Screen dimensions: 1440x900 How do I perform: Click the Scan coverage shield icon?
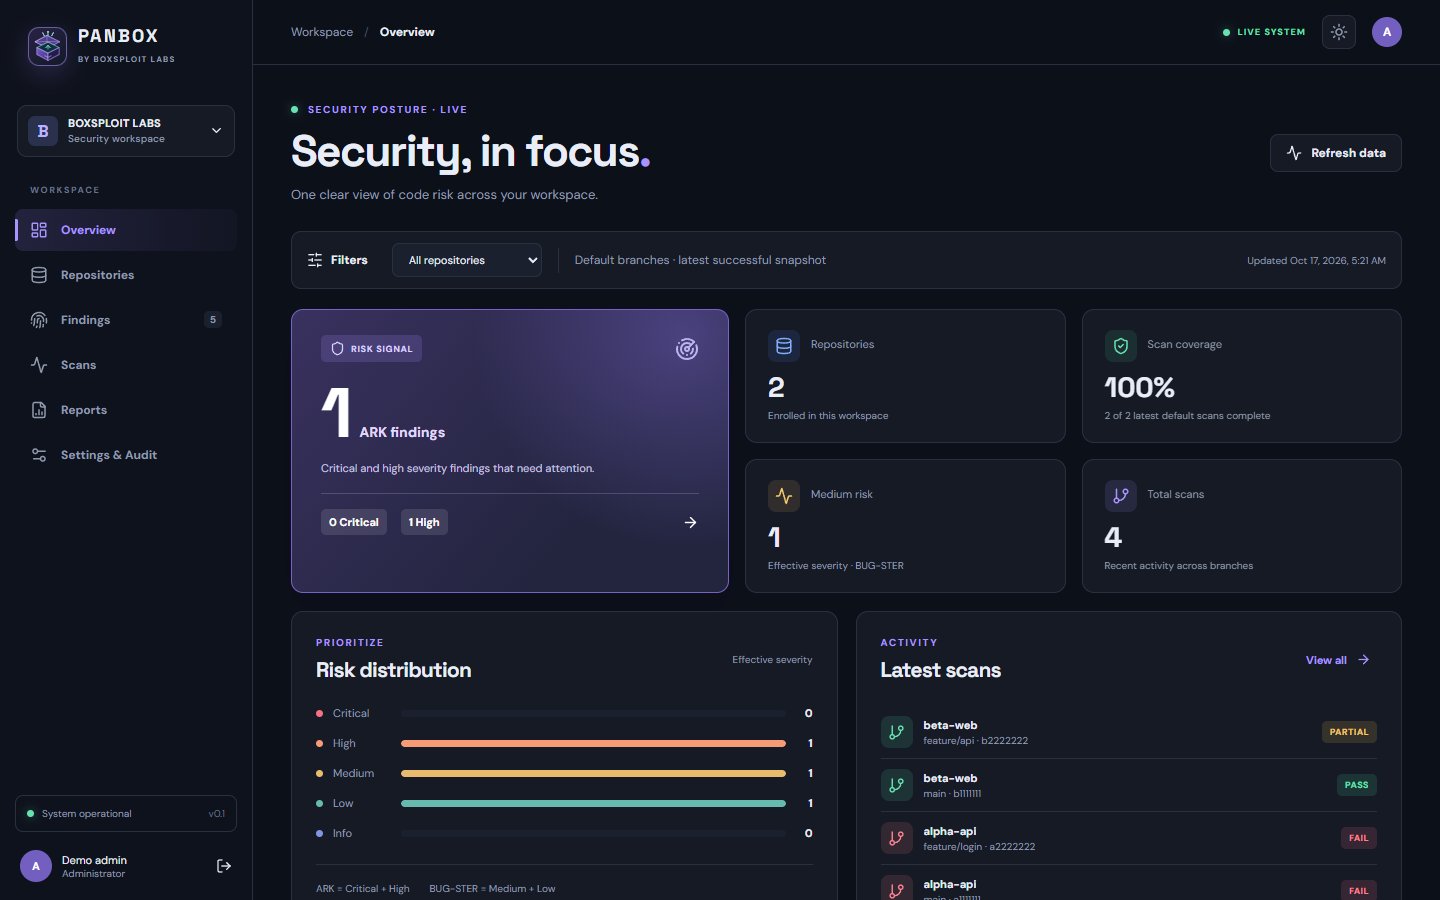[x=1121, y=346]
